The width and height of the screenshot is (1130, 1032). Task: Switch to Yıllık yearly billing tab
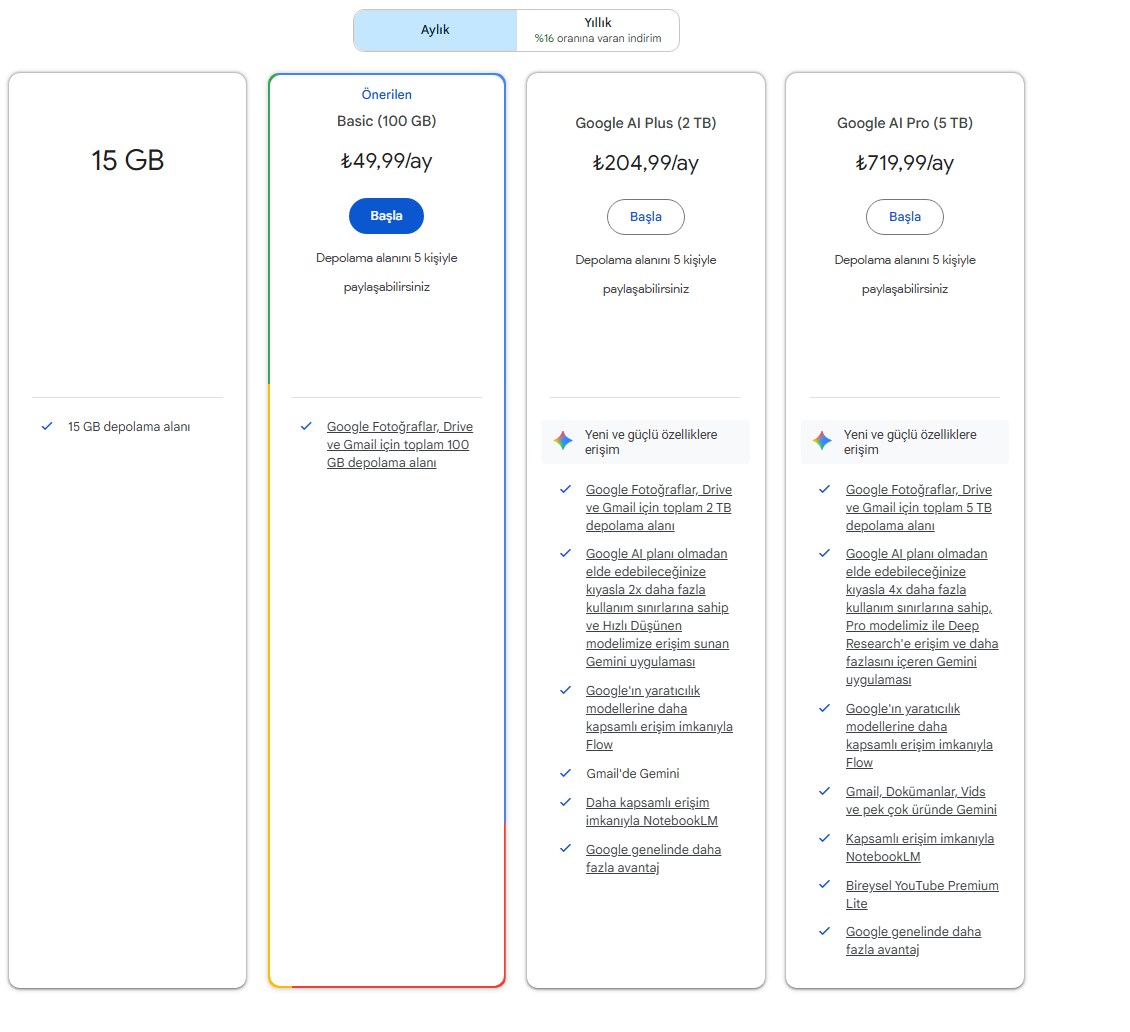597,30
